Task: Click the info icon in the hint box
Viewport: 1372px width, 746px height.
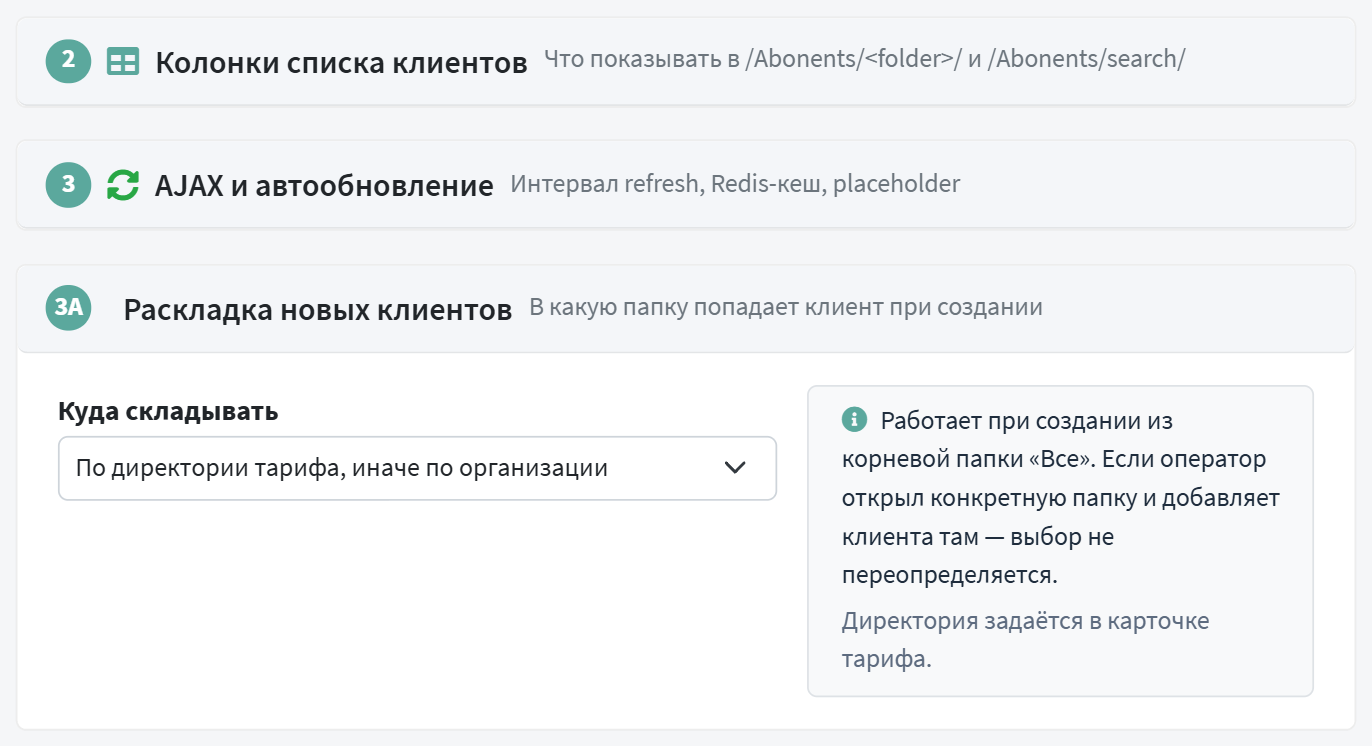Action: click(853, 420)
